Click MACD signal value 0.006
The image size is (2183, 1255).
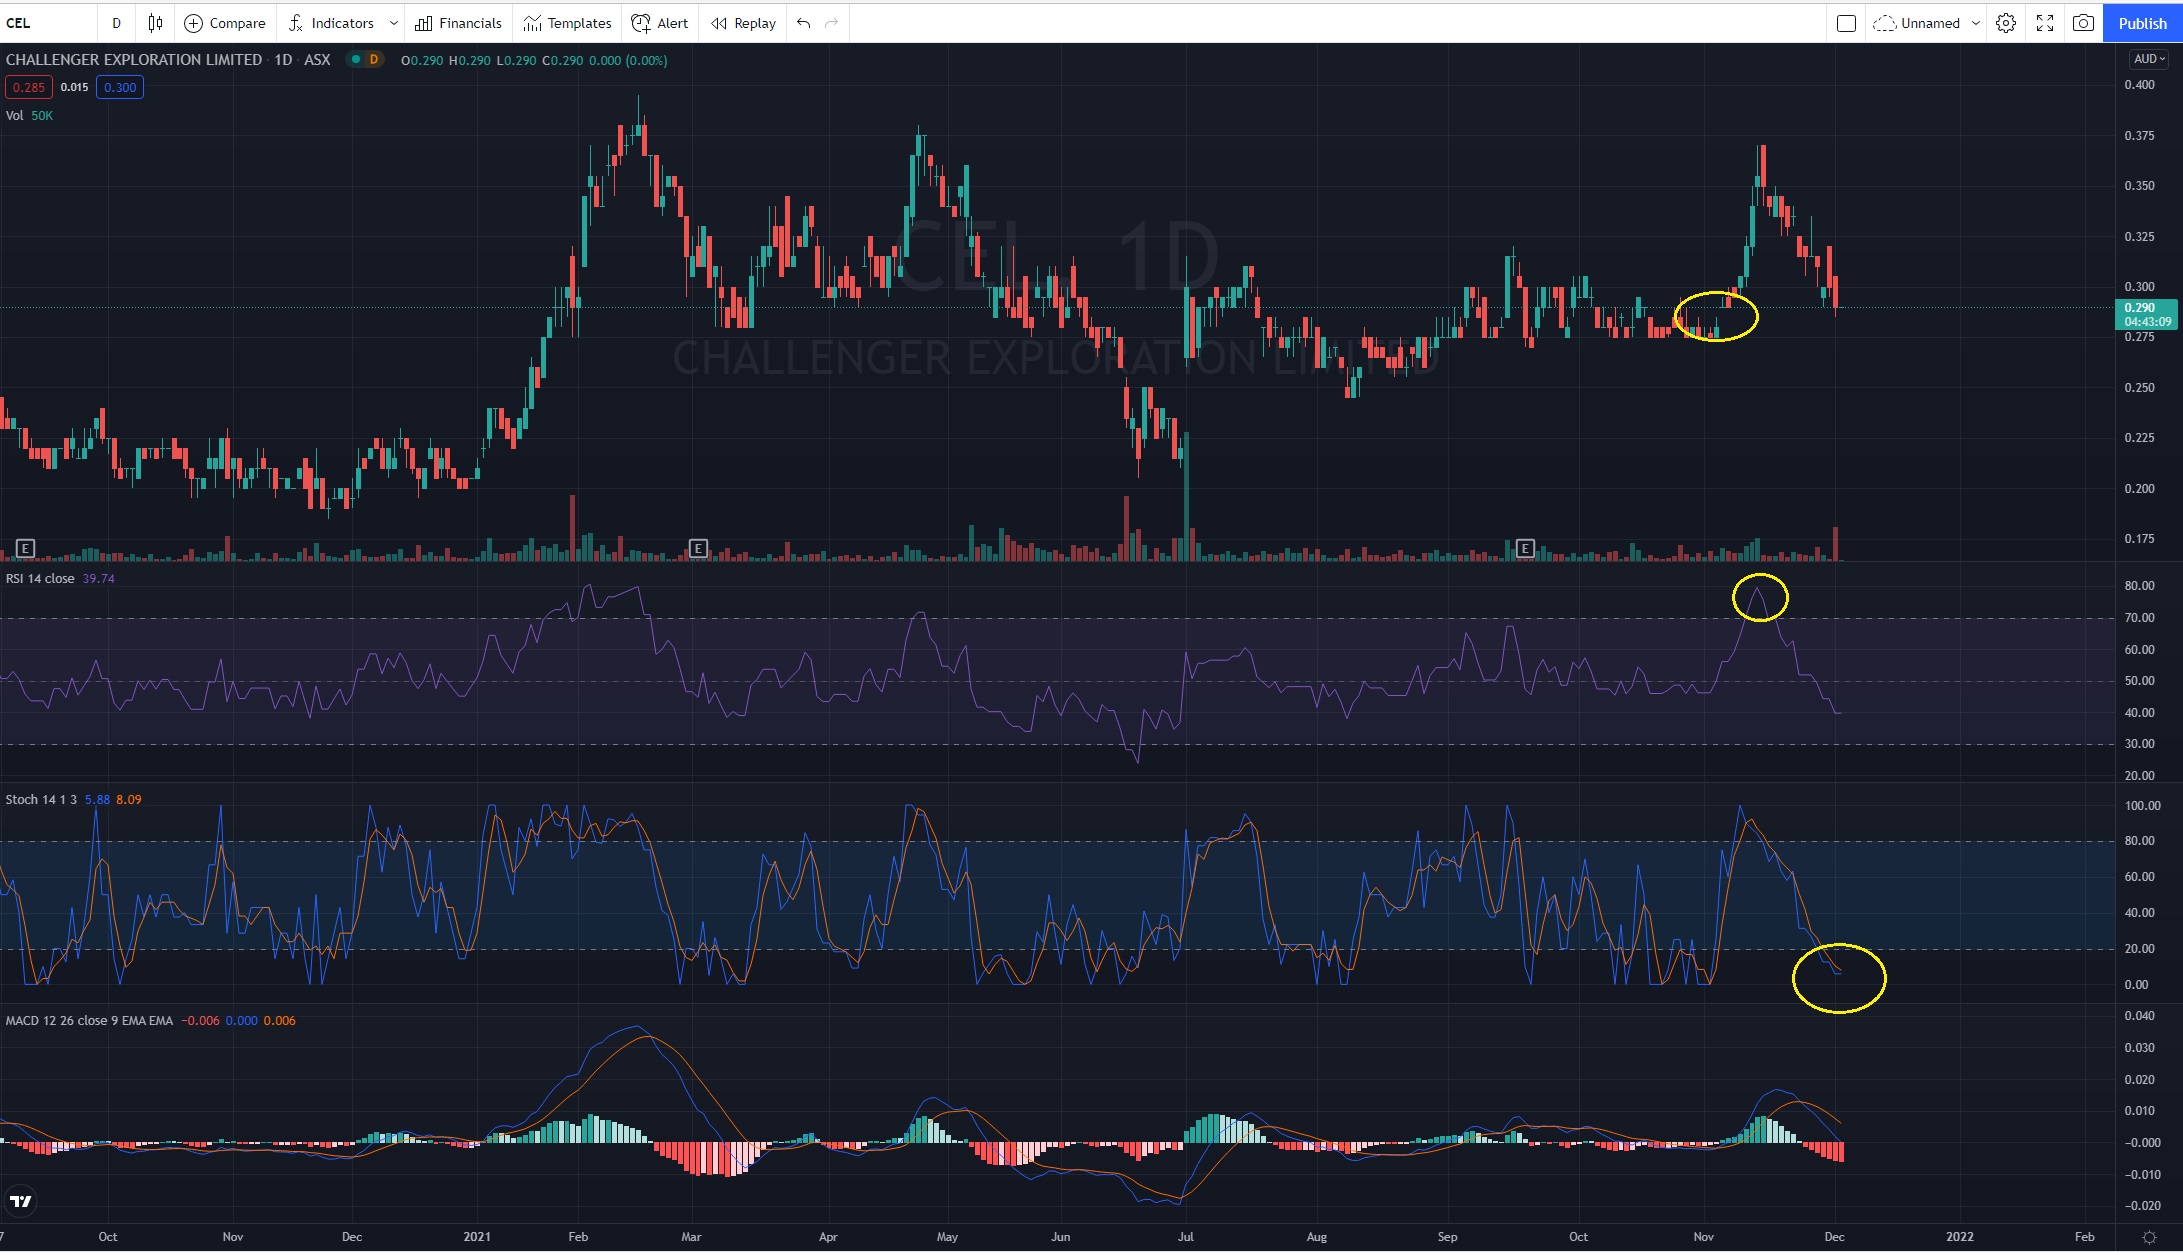pyautogui.click(x=279, y=1021)
